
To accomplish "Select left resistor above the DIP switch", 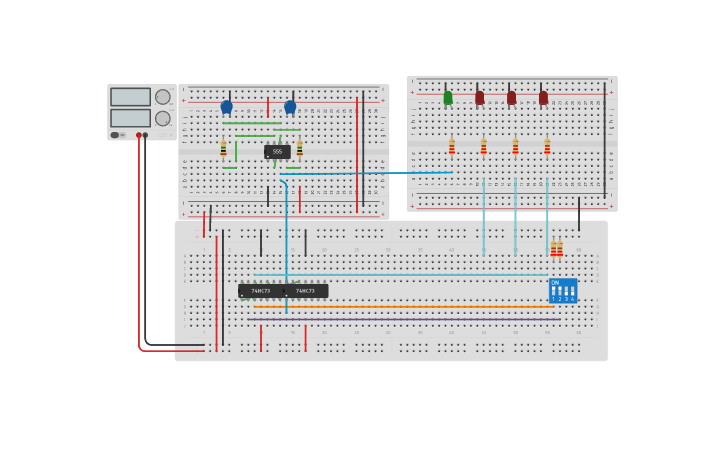I will [x=553, y=249].
